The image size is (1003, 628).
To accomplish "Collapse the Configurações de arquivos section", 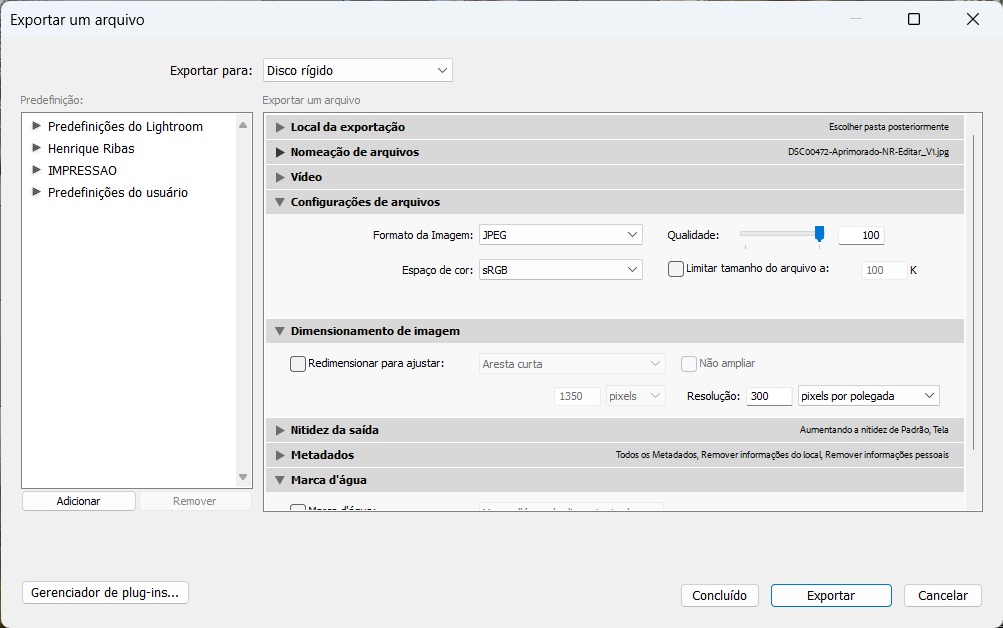I will point(281,202).
